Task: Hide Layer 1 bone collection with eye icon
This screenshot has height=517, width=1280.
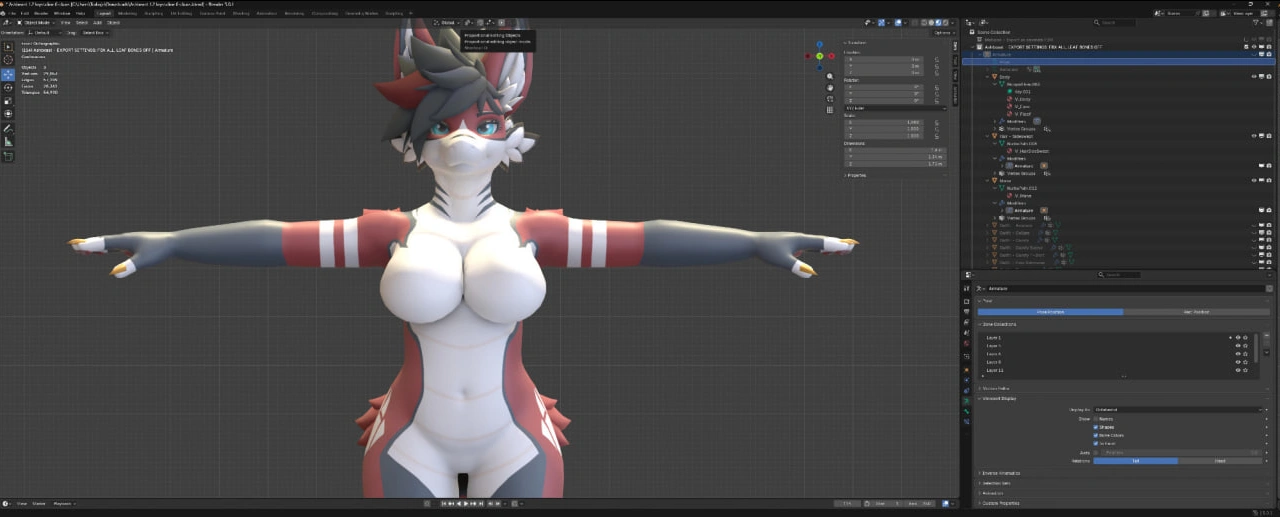Action: 1237,338
